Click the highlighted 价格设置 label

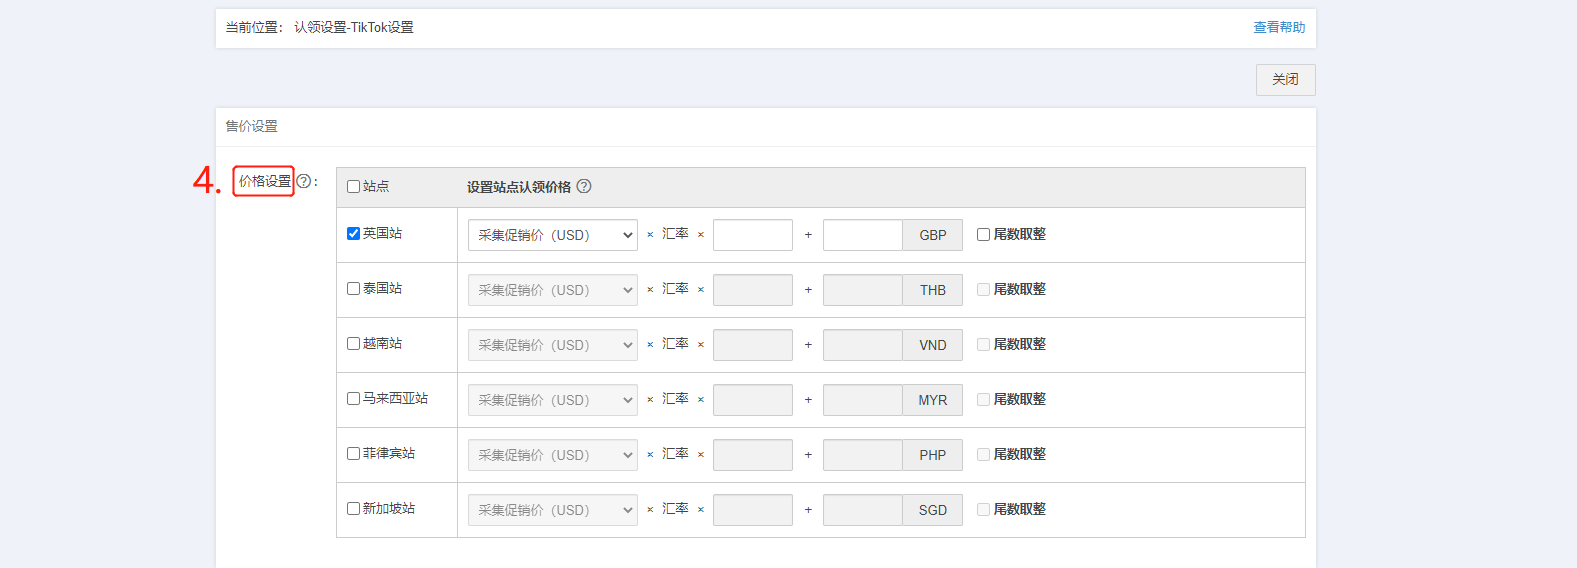[265, 181]
